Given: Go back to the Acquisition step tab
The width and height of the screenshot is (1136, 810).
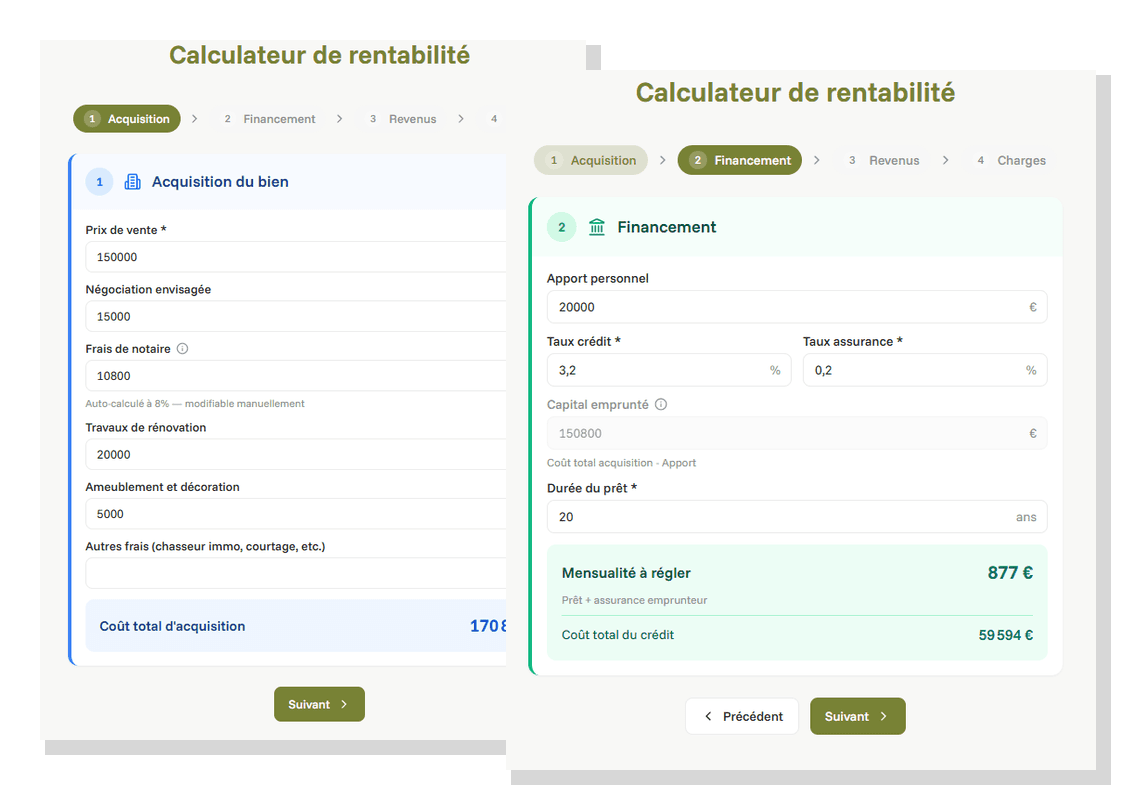Looking at the screenshot, I should pos(591,160).
